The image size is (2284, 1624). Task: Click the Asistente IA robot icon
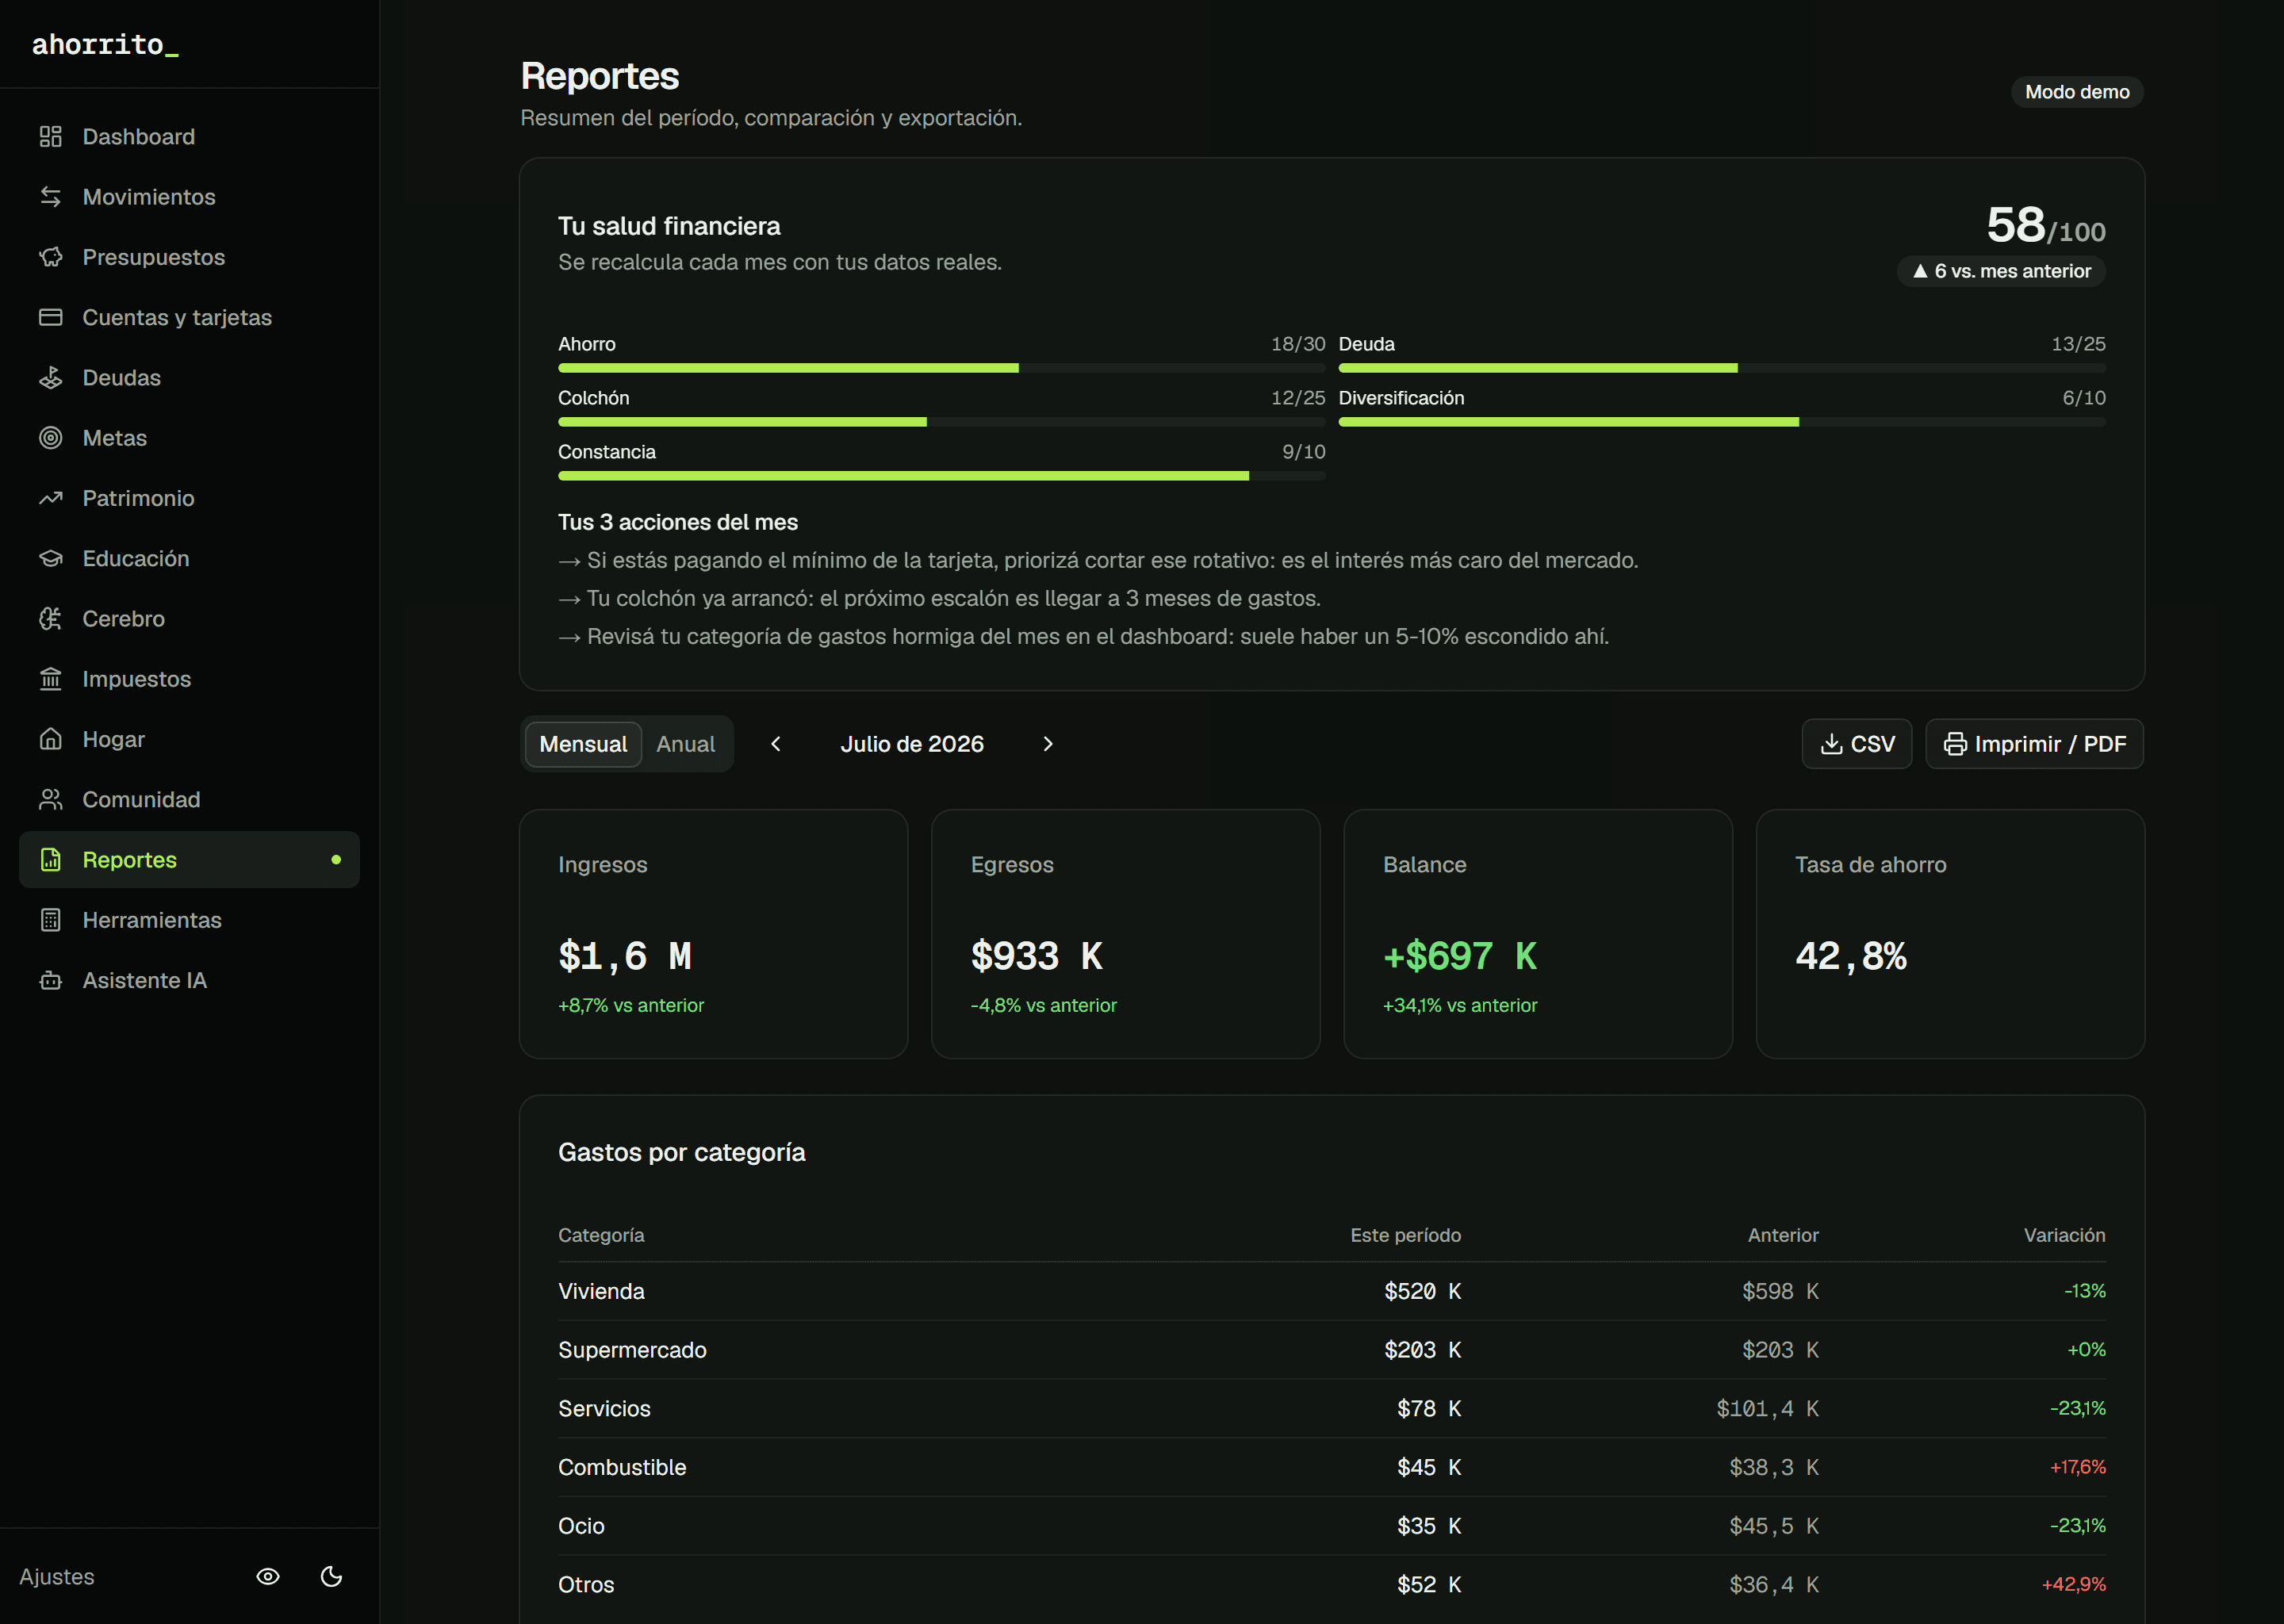pos(51,980)
